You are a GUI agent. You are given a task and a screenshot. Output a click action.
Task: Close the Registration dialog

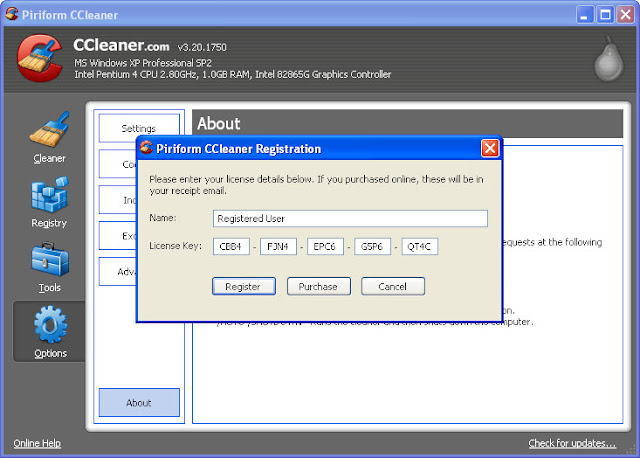pyautogui.click(x=490, y=148)
